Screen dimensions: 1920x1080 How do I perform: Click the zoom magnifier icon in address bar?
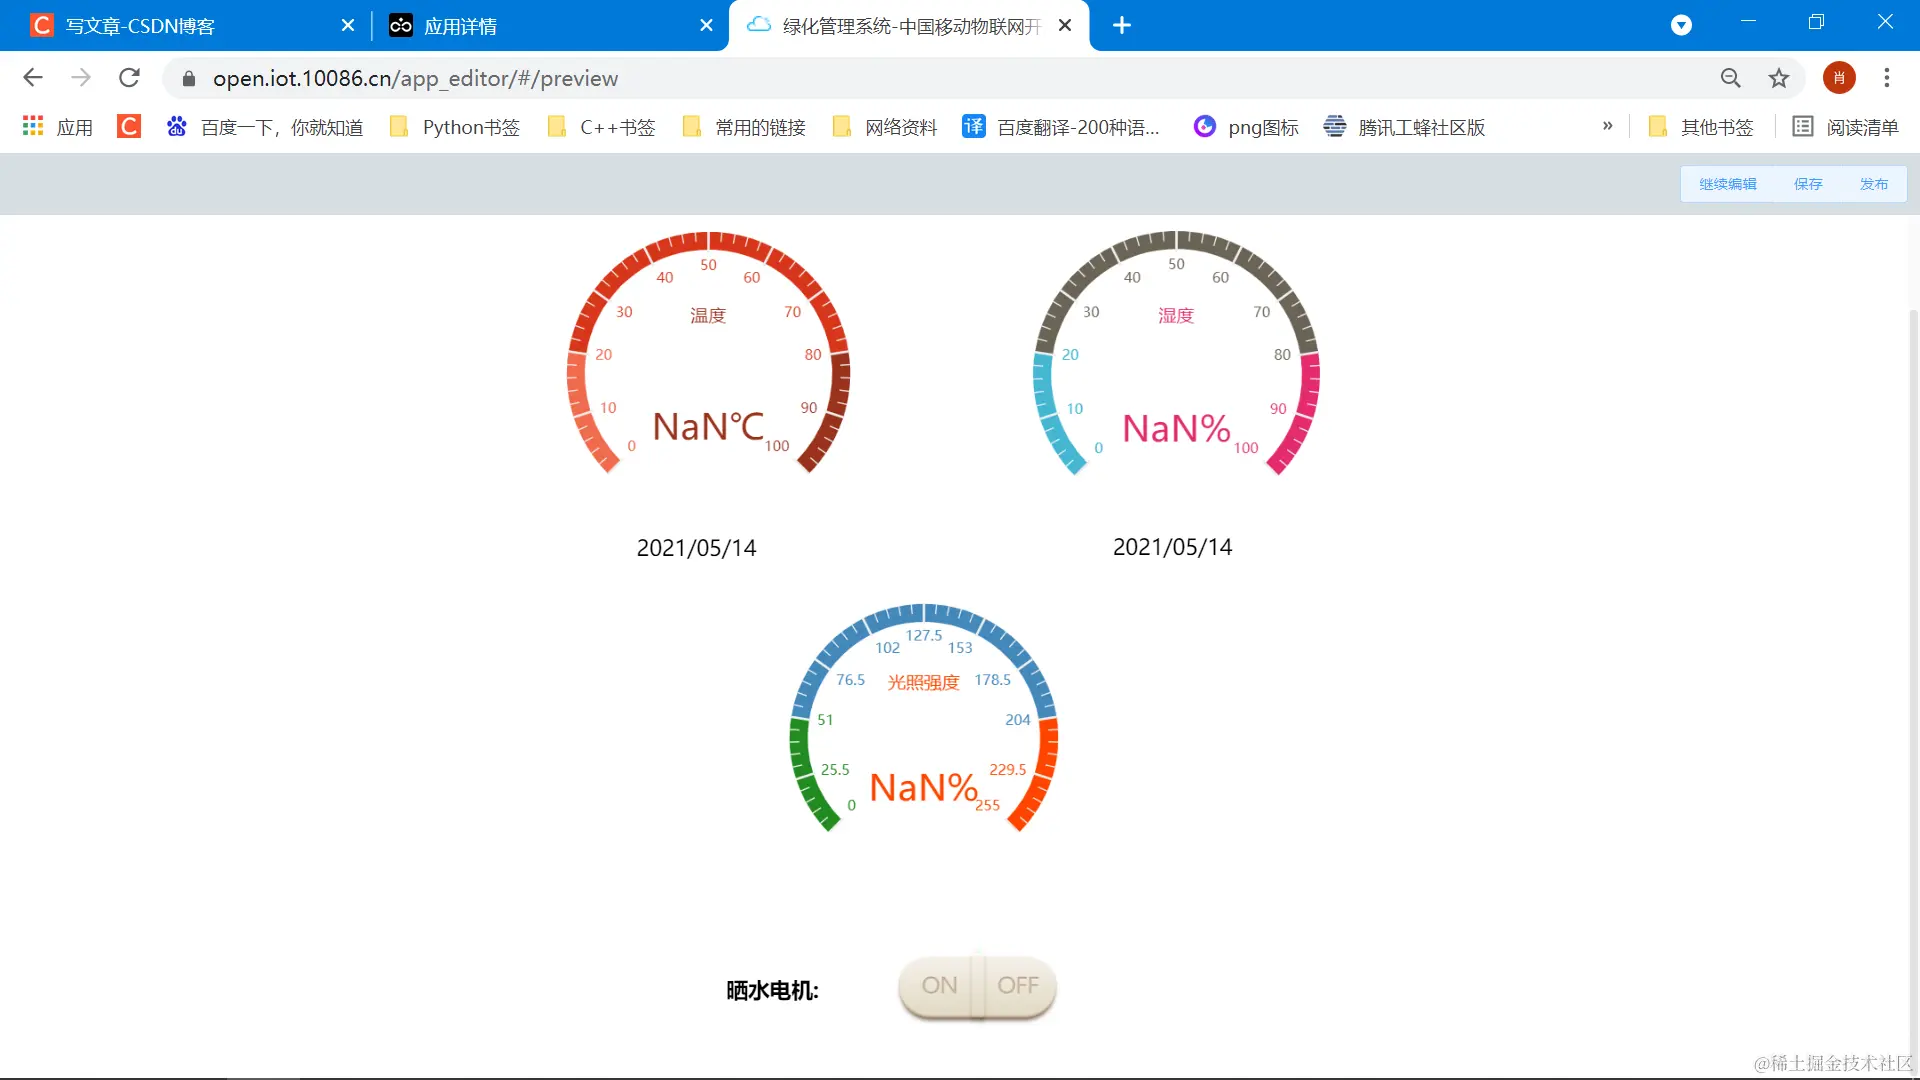pyautogui.click(x=1730, y=78)
